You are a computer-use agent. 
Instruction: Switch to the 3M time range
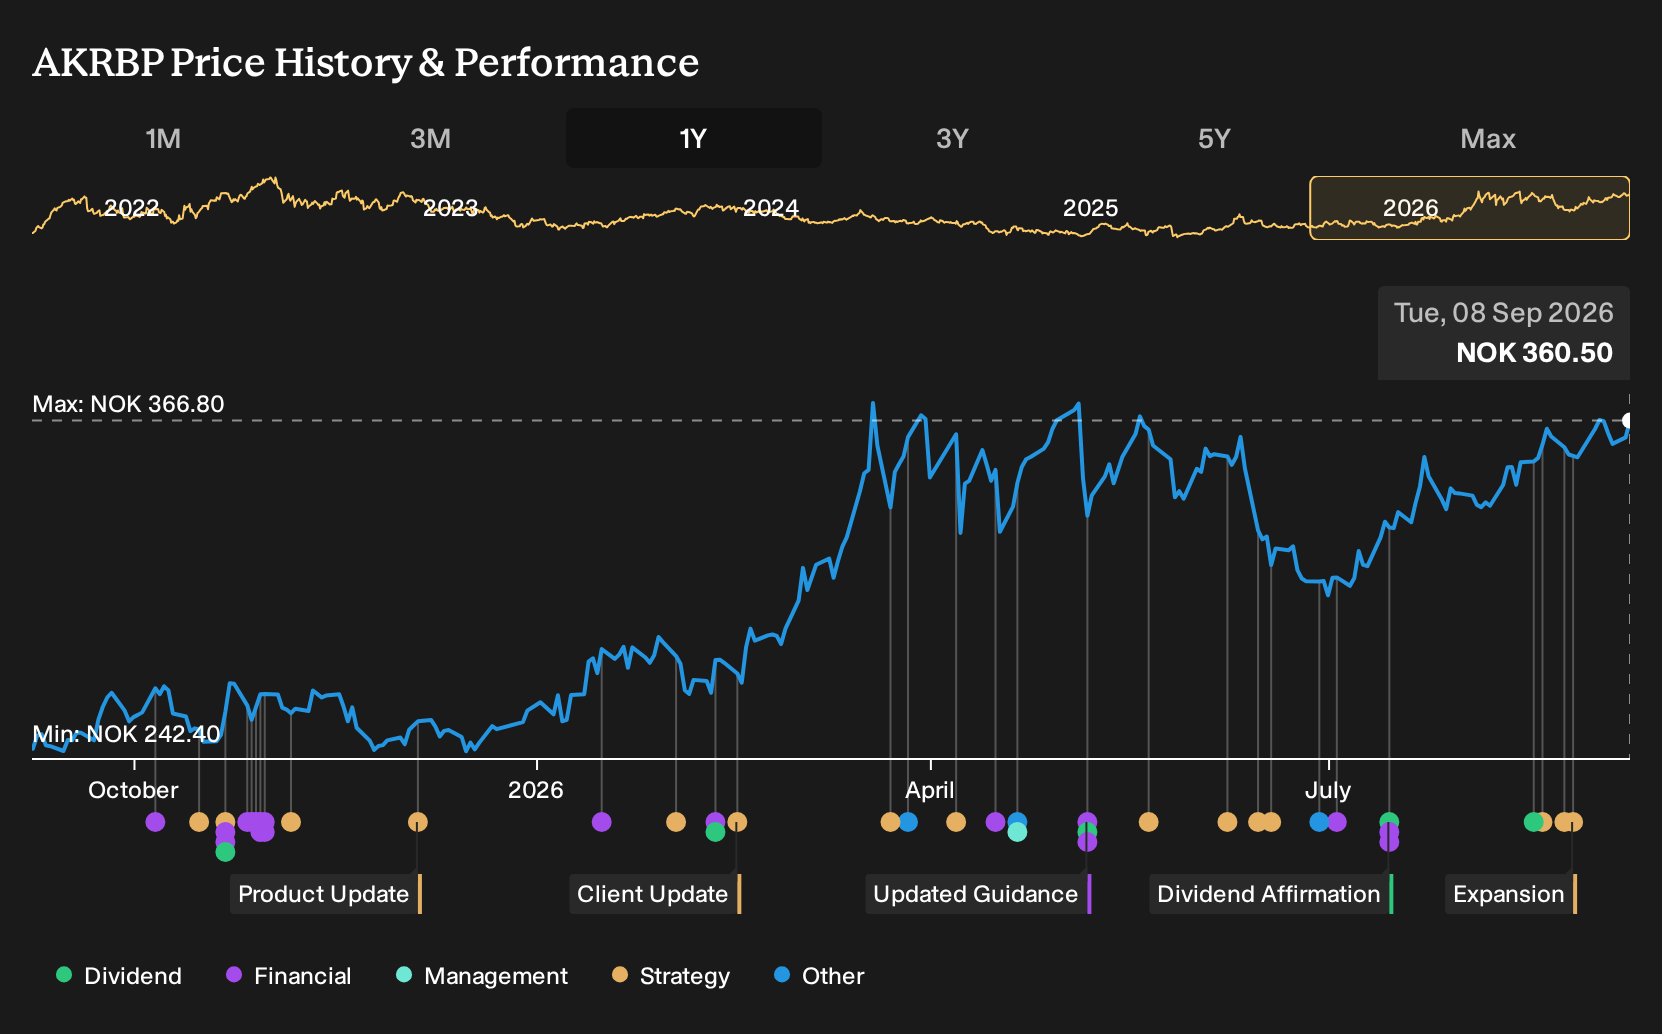[430, 138]
